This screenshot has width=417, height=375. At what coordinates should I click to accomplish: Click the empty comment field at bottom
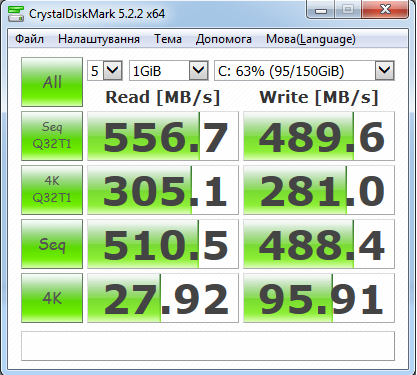point(208,346)
